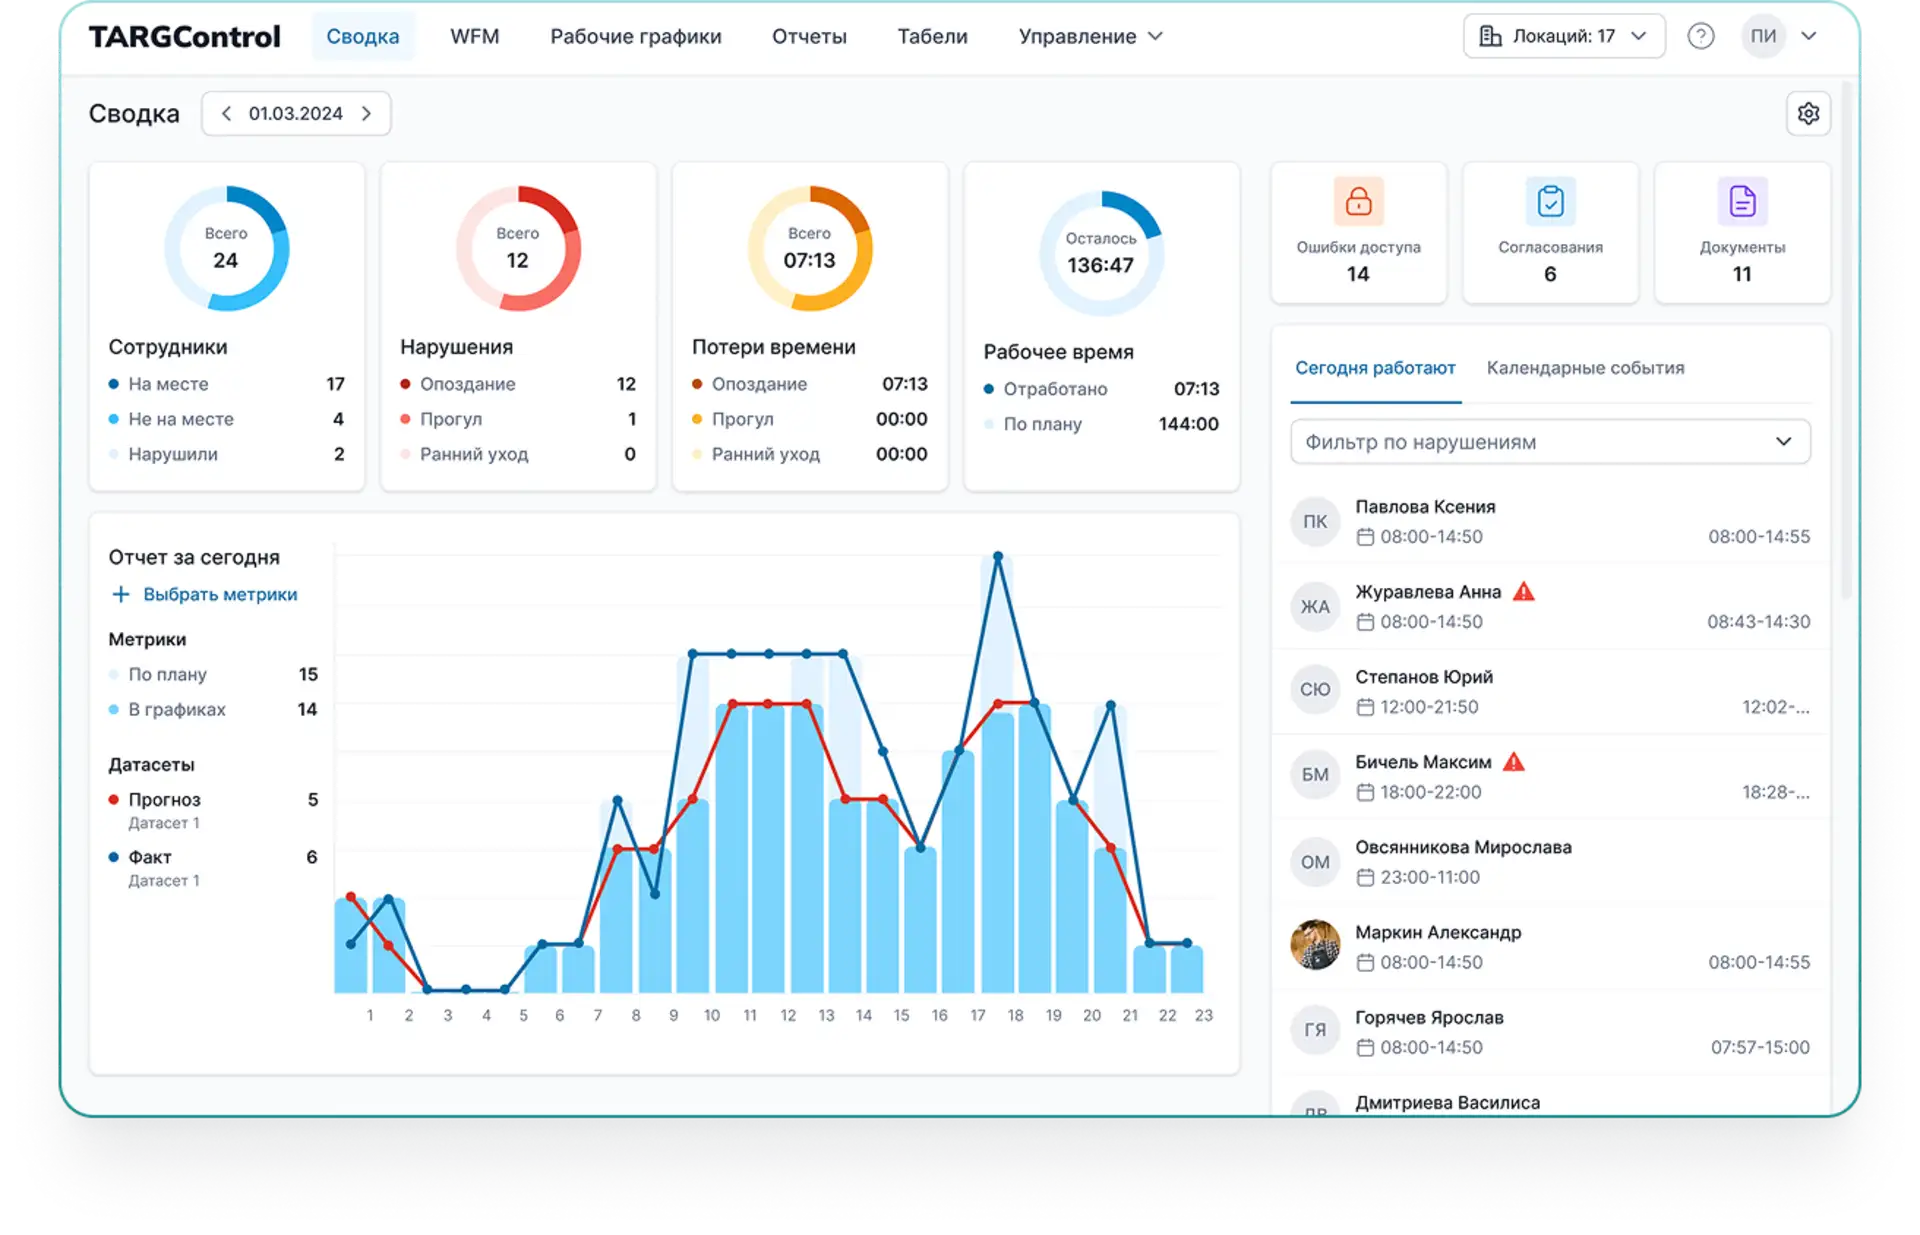Viewport: 1920px width, 1235px height.
Task: Go to next date with right arrow
Action: click(367, 114)
